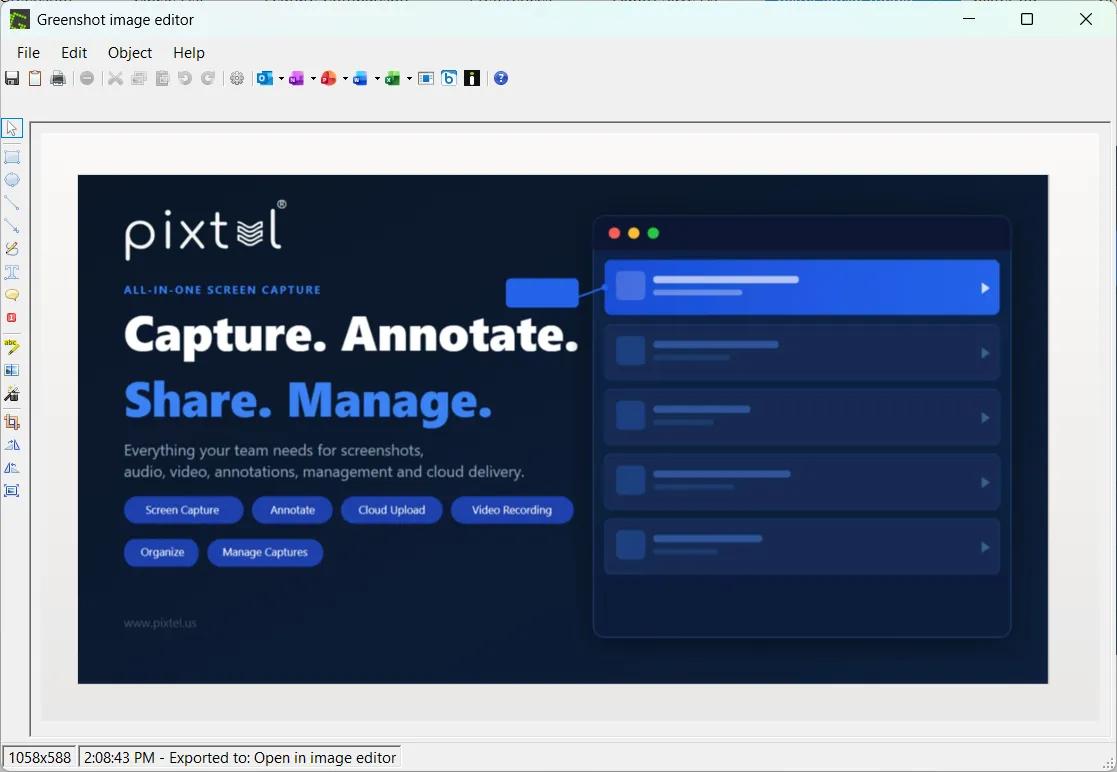Click the Resize image icon

pyautogui.click(x=12, y=491)
